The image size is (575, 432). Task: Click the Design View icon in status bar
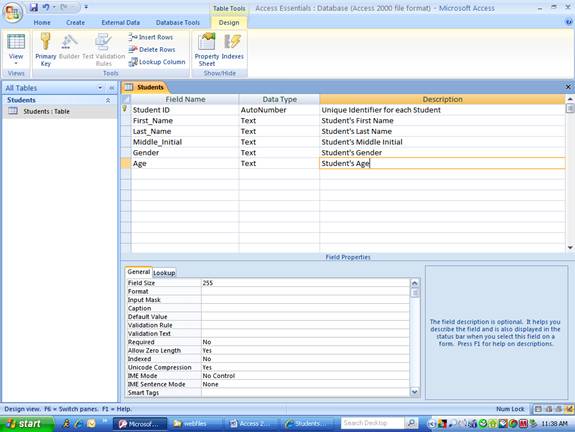569,409
